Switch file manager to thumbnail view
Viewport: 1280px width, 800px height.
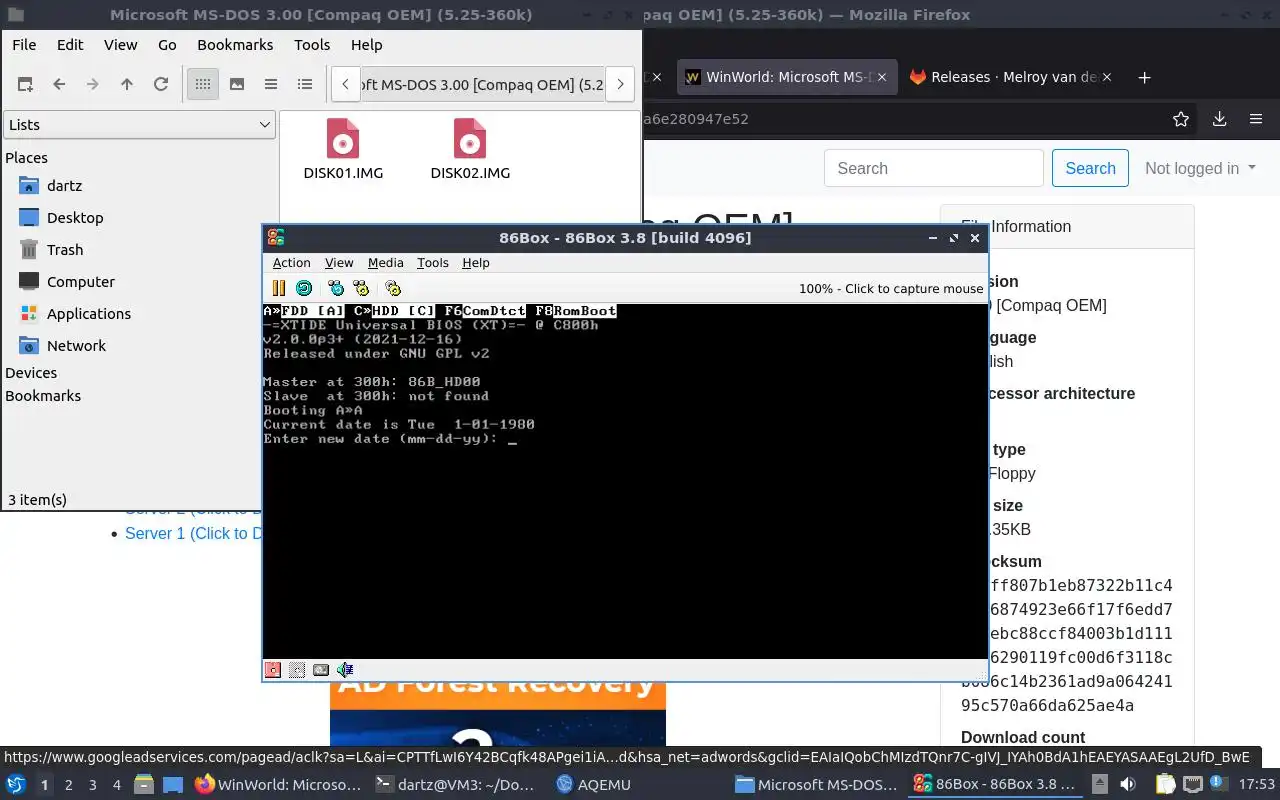237,85
